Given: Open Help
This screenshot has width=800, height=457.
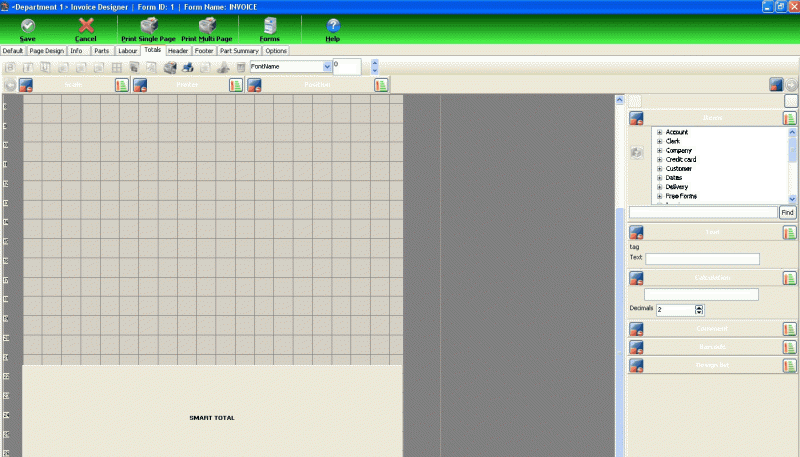Looking at the screenshot, I should pyautogui.click(x=333, y=30).
